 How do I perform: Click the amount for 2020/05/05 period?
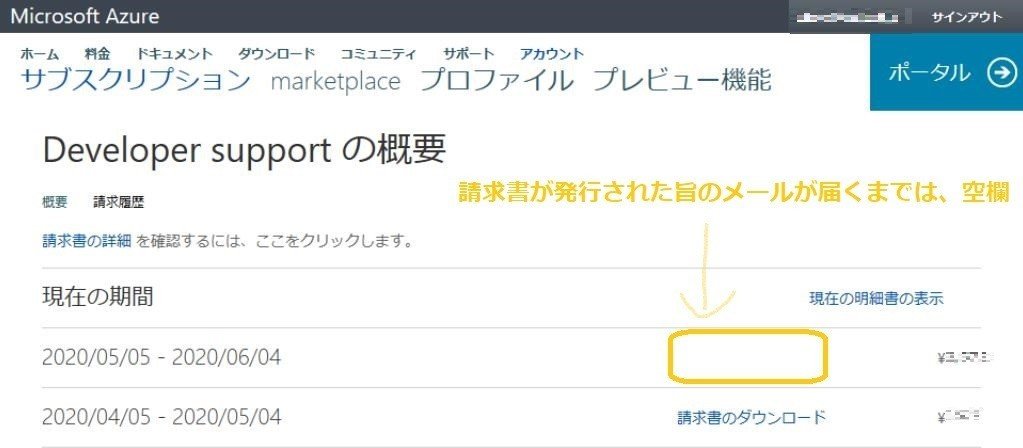point(964,358)
